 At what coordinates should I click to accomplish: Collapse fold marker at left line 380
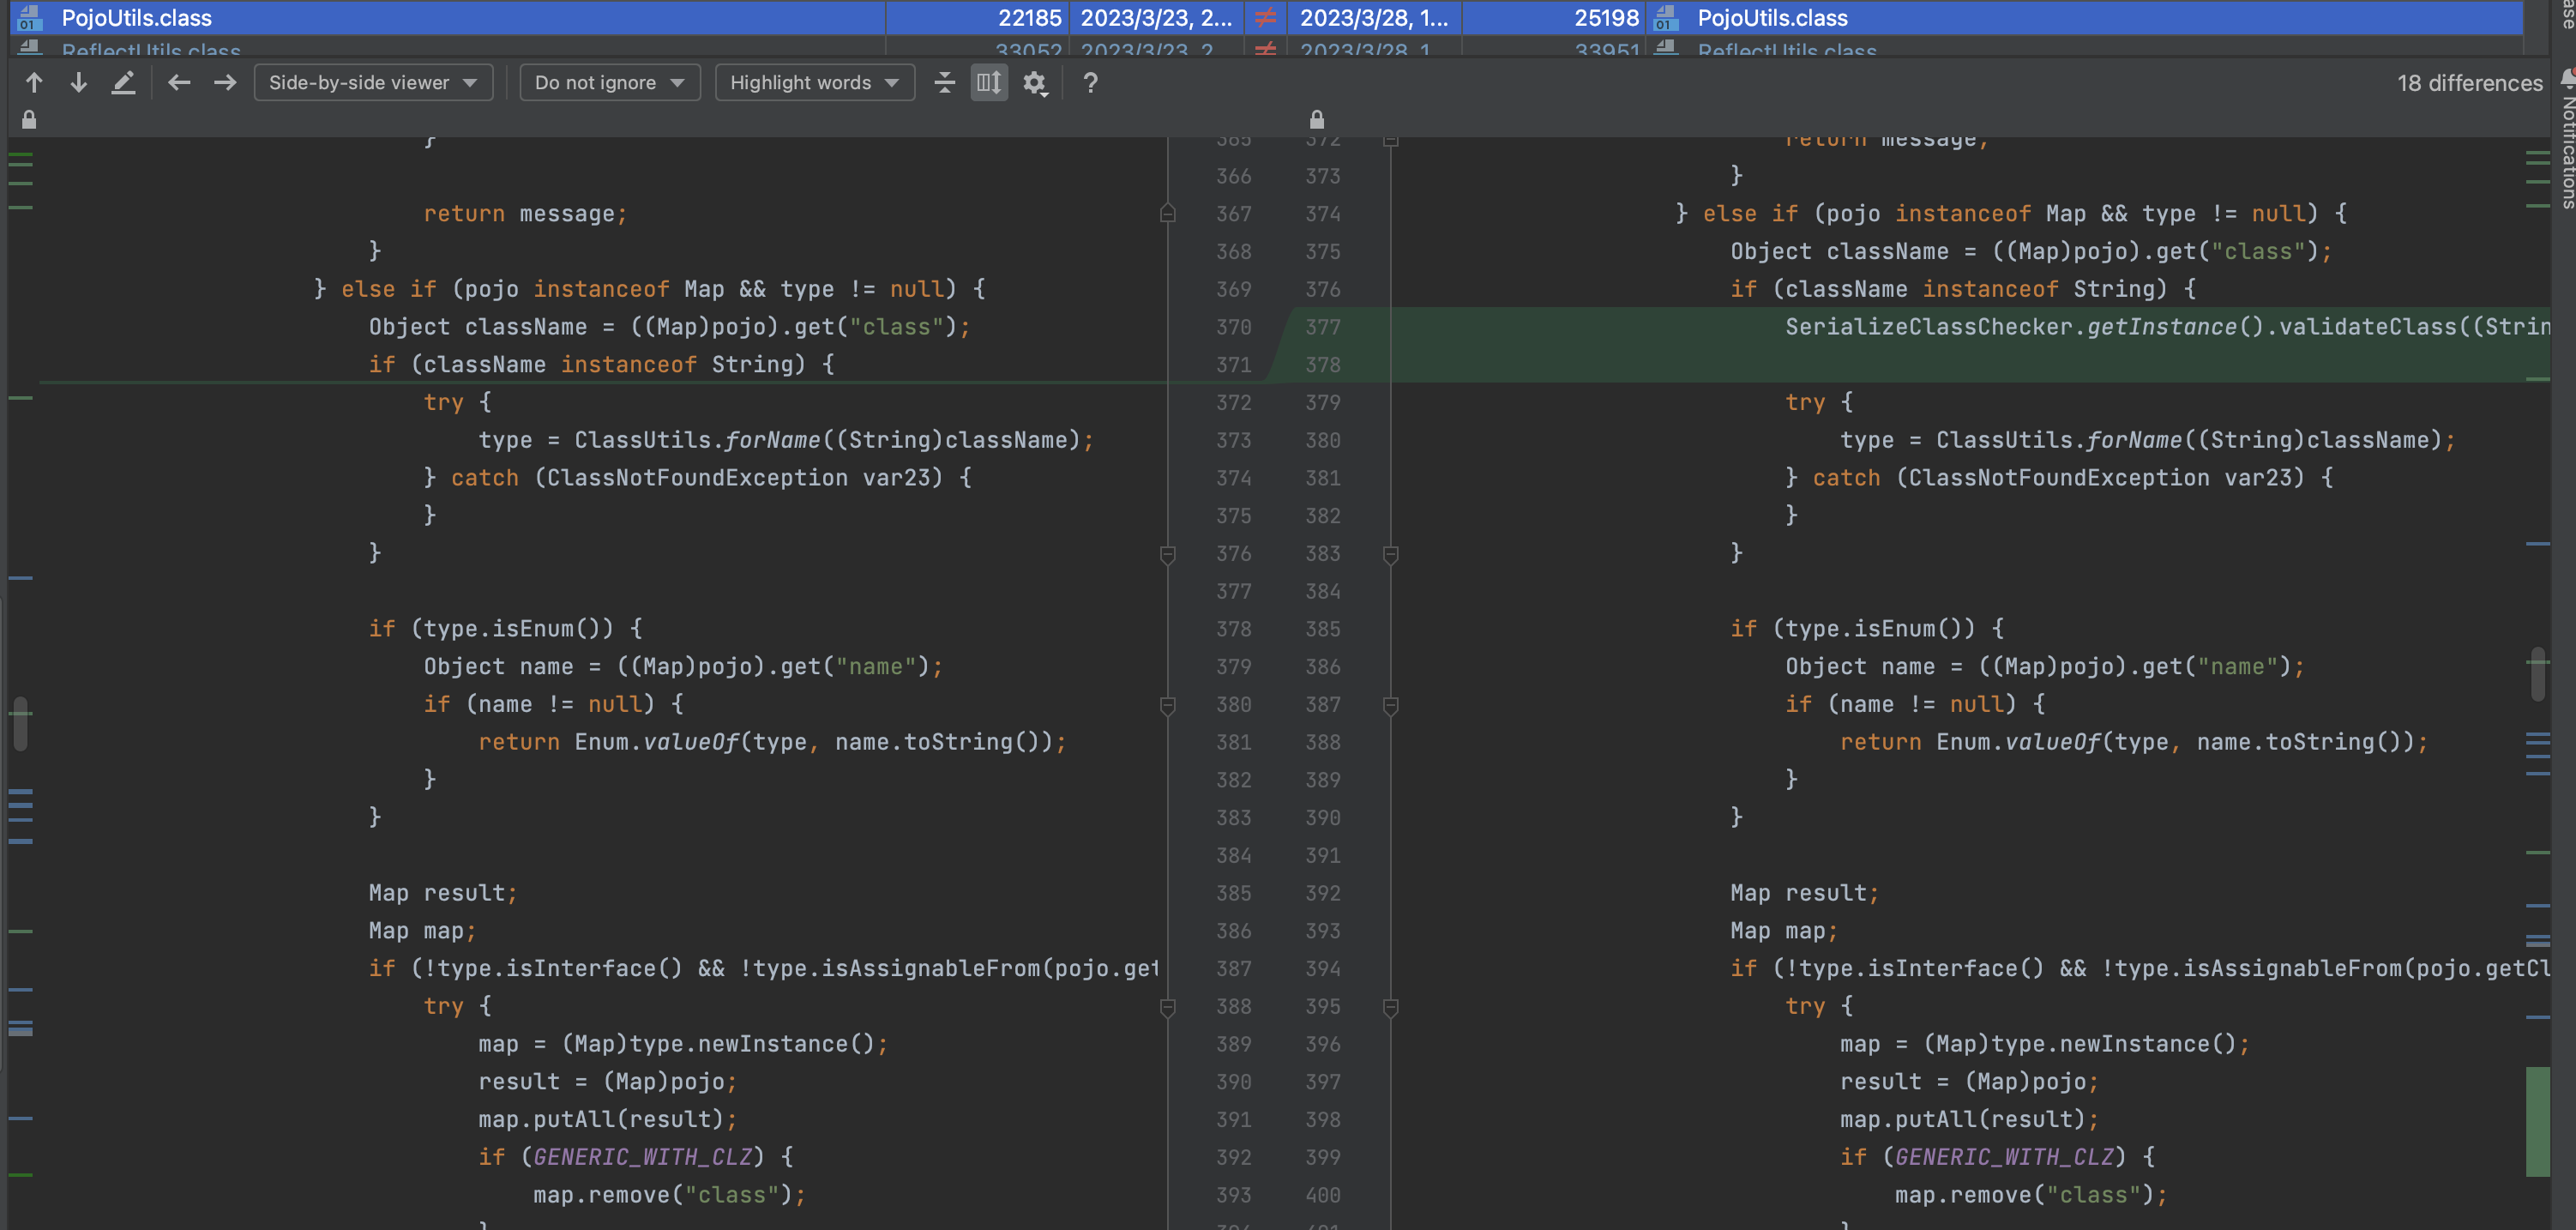(x=1167, y=705)
